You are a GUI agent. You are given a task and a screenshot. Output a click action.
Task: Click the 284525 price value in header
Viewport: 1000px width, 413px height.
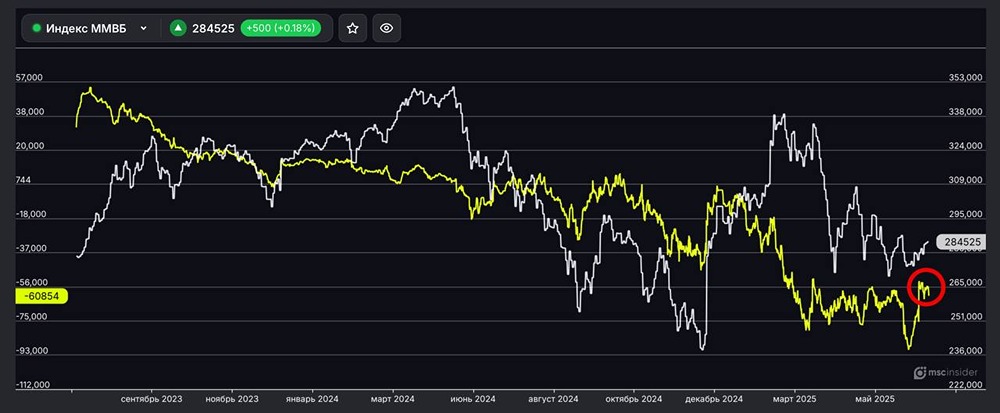(214, 28)
